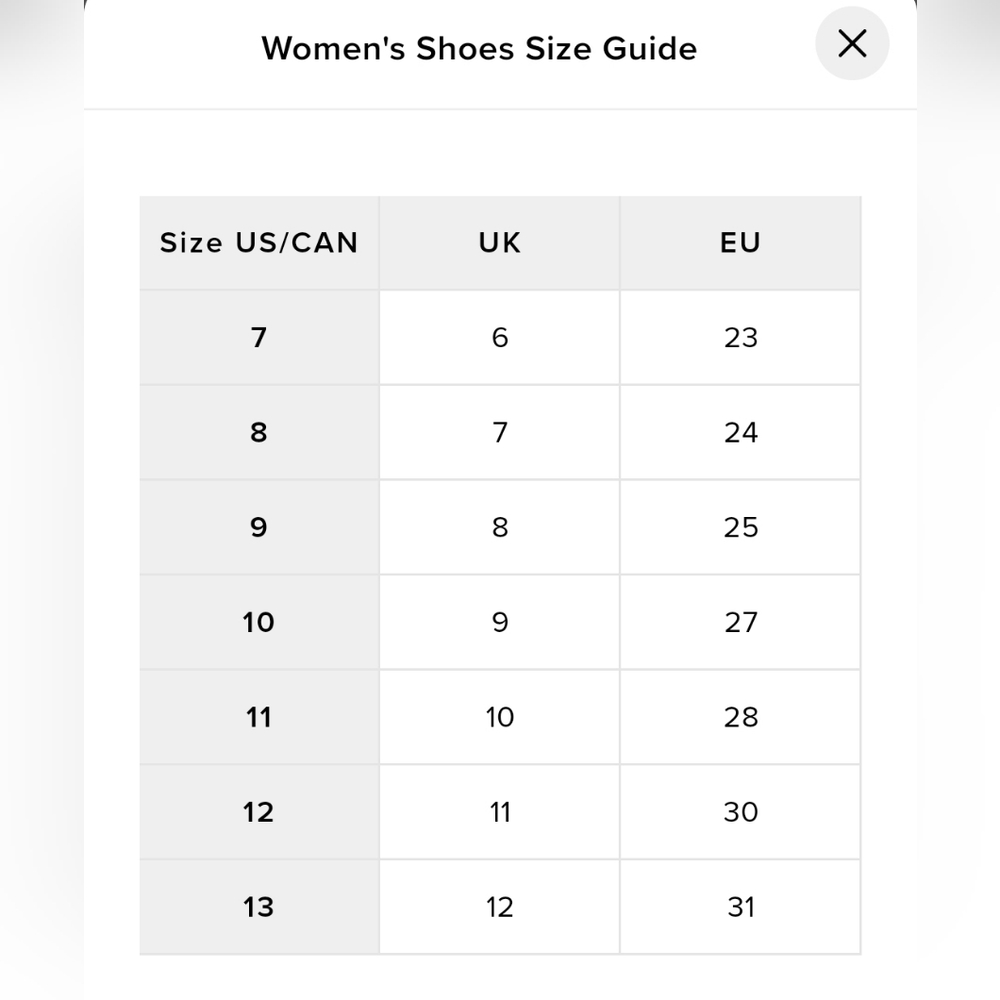Click the EU 28 cell

[x=740, y=717]
